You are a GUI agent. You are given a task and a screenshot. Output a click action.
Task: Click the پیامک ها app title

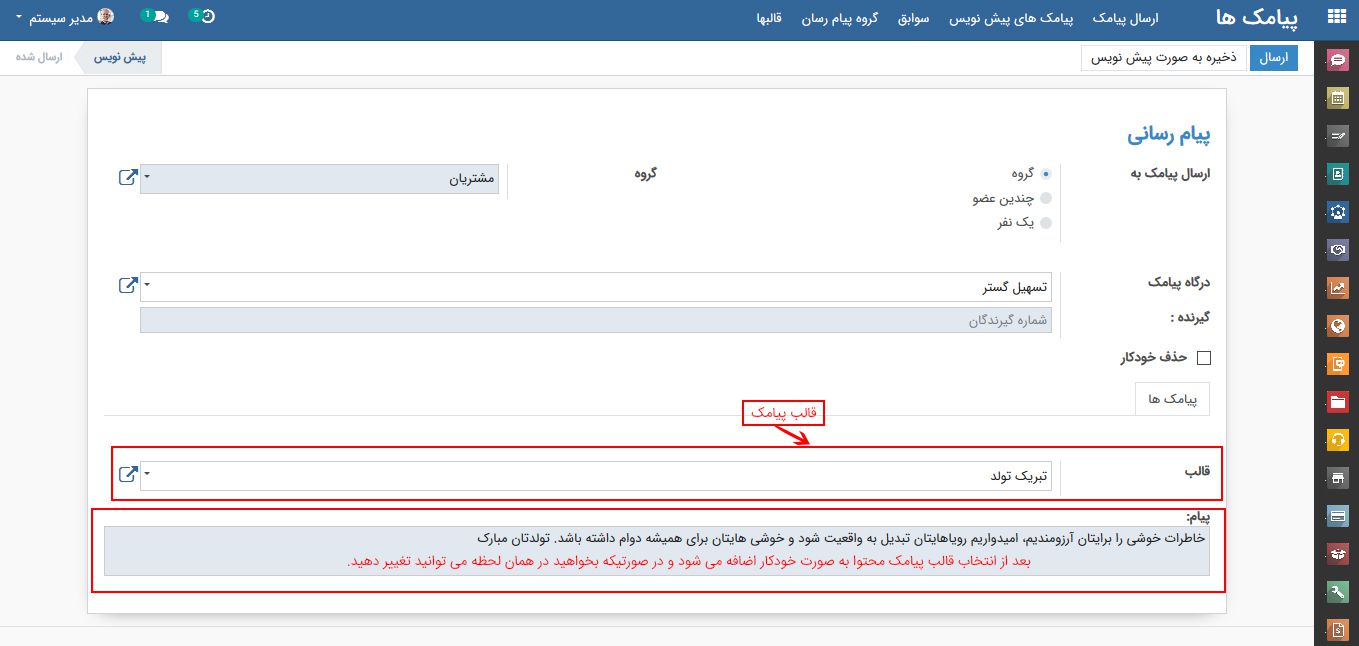tap(1258, 18)
